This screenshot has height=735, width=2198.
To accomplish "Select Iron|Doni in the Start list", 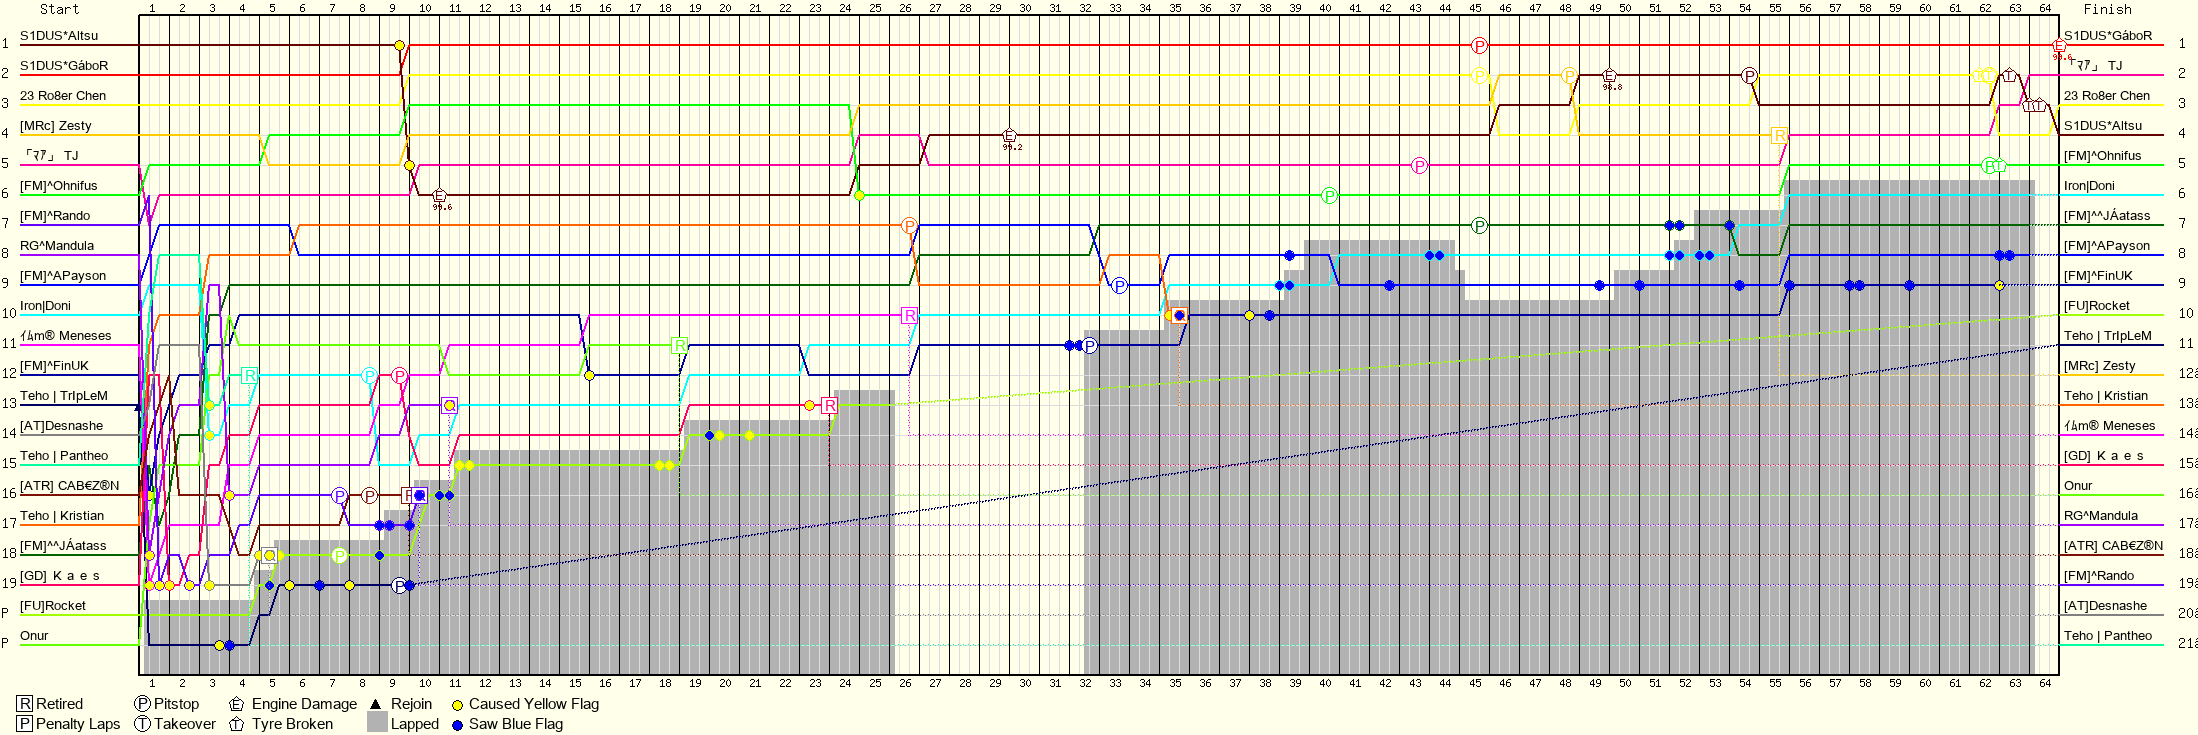I will [x=45, y=306].
